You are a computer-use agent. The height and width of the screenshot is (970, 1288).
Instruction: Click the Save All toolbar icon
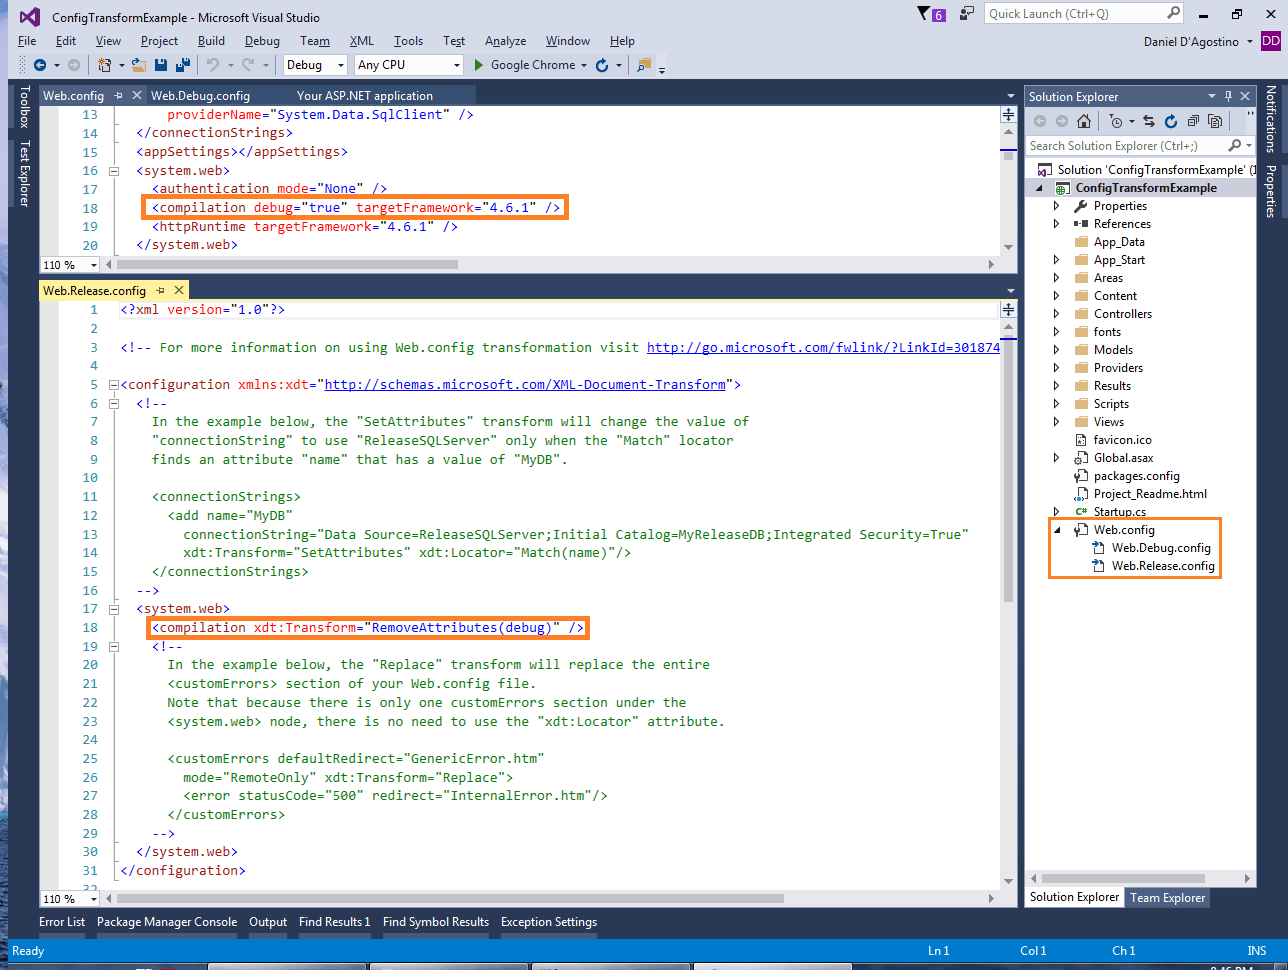(x=182, y=63)
